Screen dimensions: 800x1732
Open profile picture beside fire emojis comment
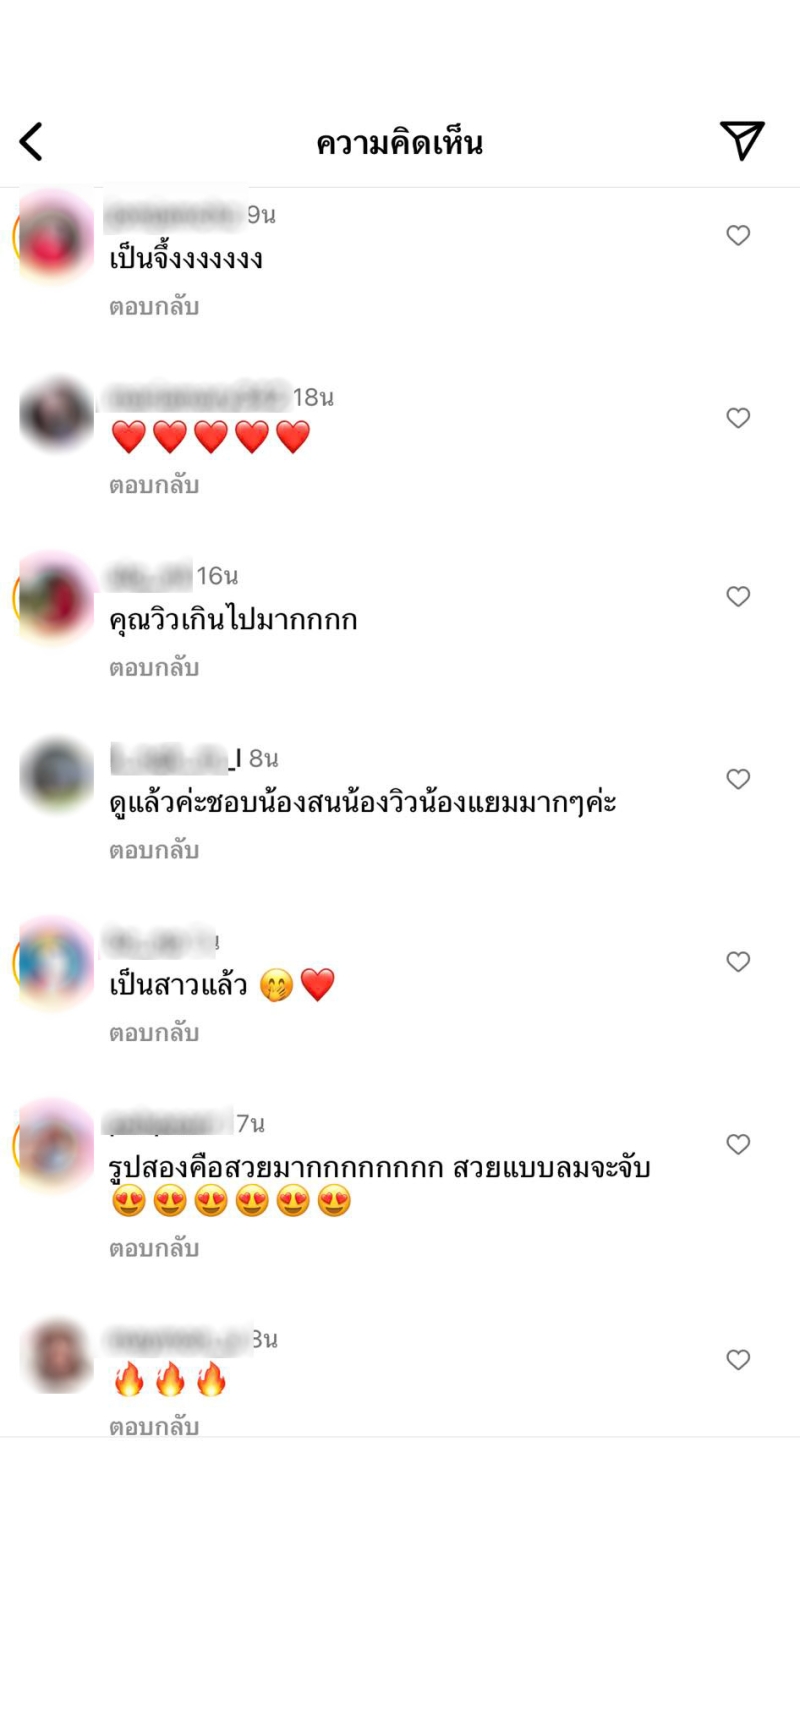pyautogui.click(x=56, y=1356)
